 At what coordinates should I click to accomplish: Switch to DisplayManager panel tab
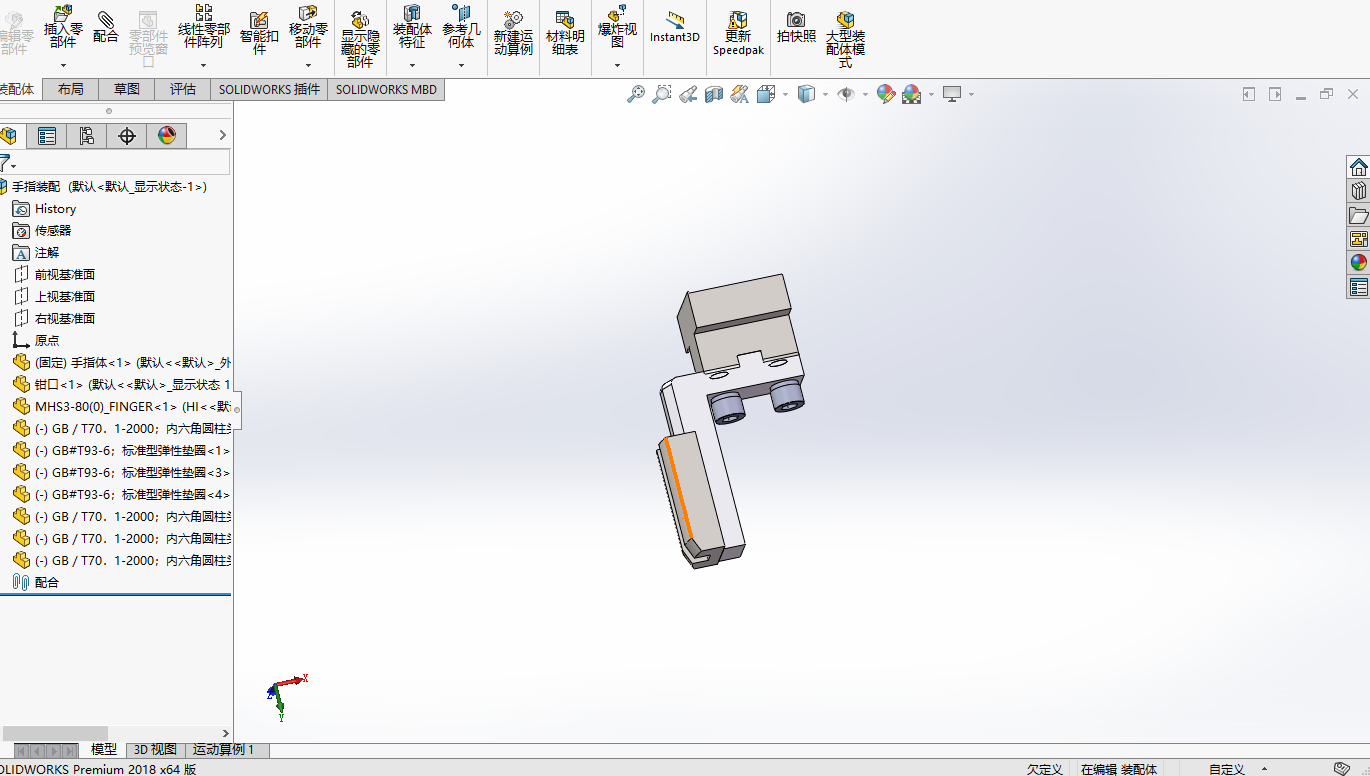[x=167, y=136]
